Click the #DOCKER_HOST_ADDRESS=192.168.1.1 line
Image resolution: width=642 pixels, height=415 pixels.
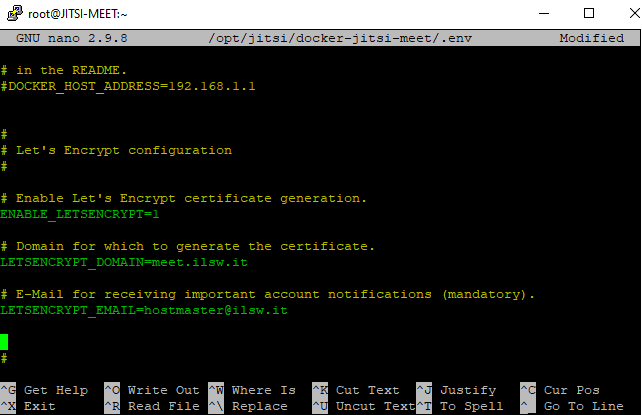coord(128,86)
